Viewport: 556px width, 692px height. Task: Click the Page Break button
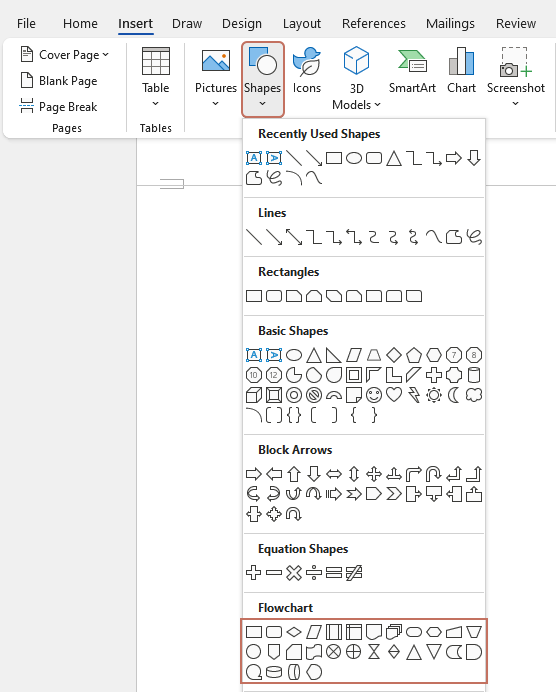59,107
